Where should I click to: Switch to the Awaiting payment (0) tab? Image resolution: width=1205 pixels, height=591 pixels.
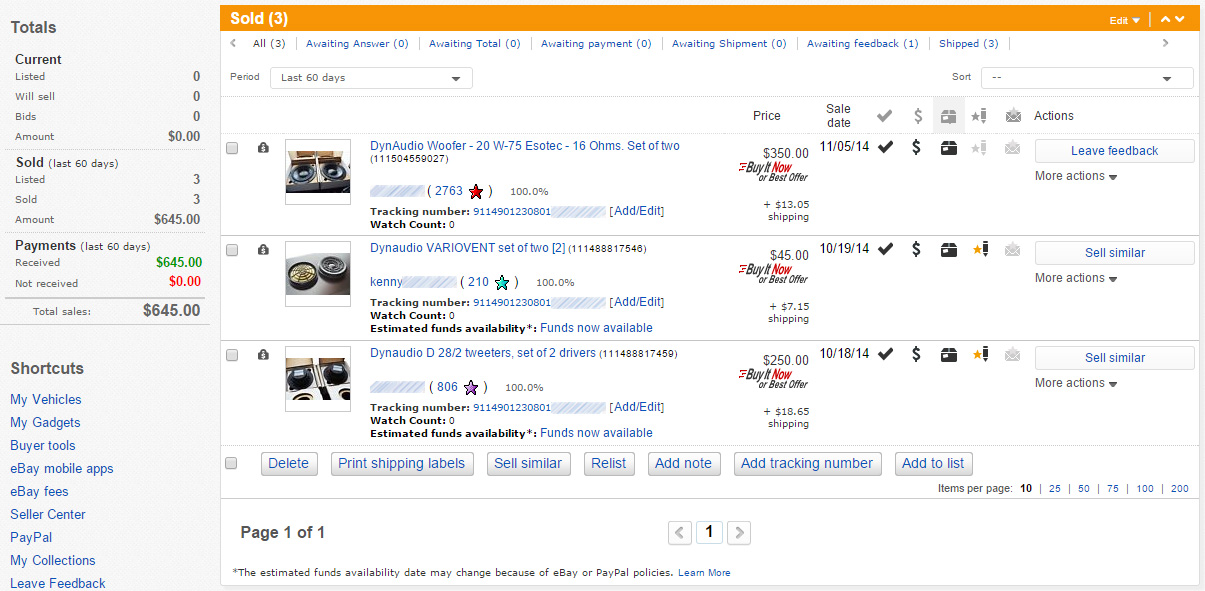(596, 44)
